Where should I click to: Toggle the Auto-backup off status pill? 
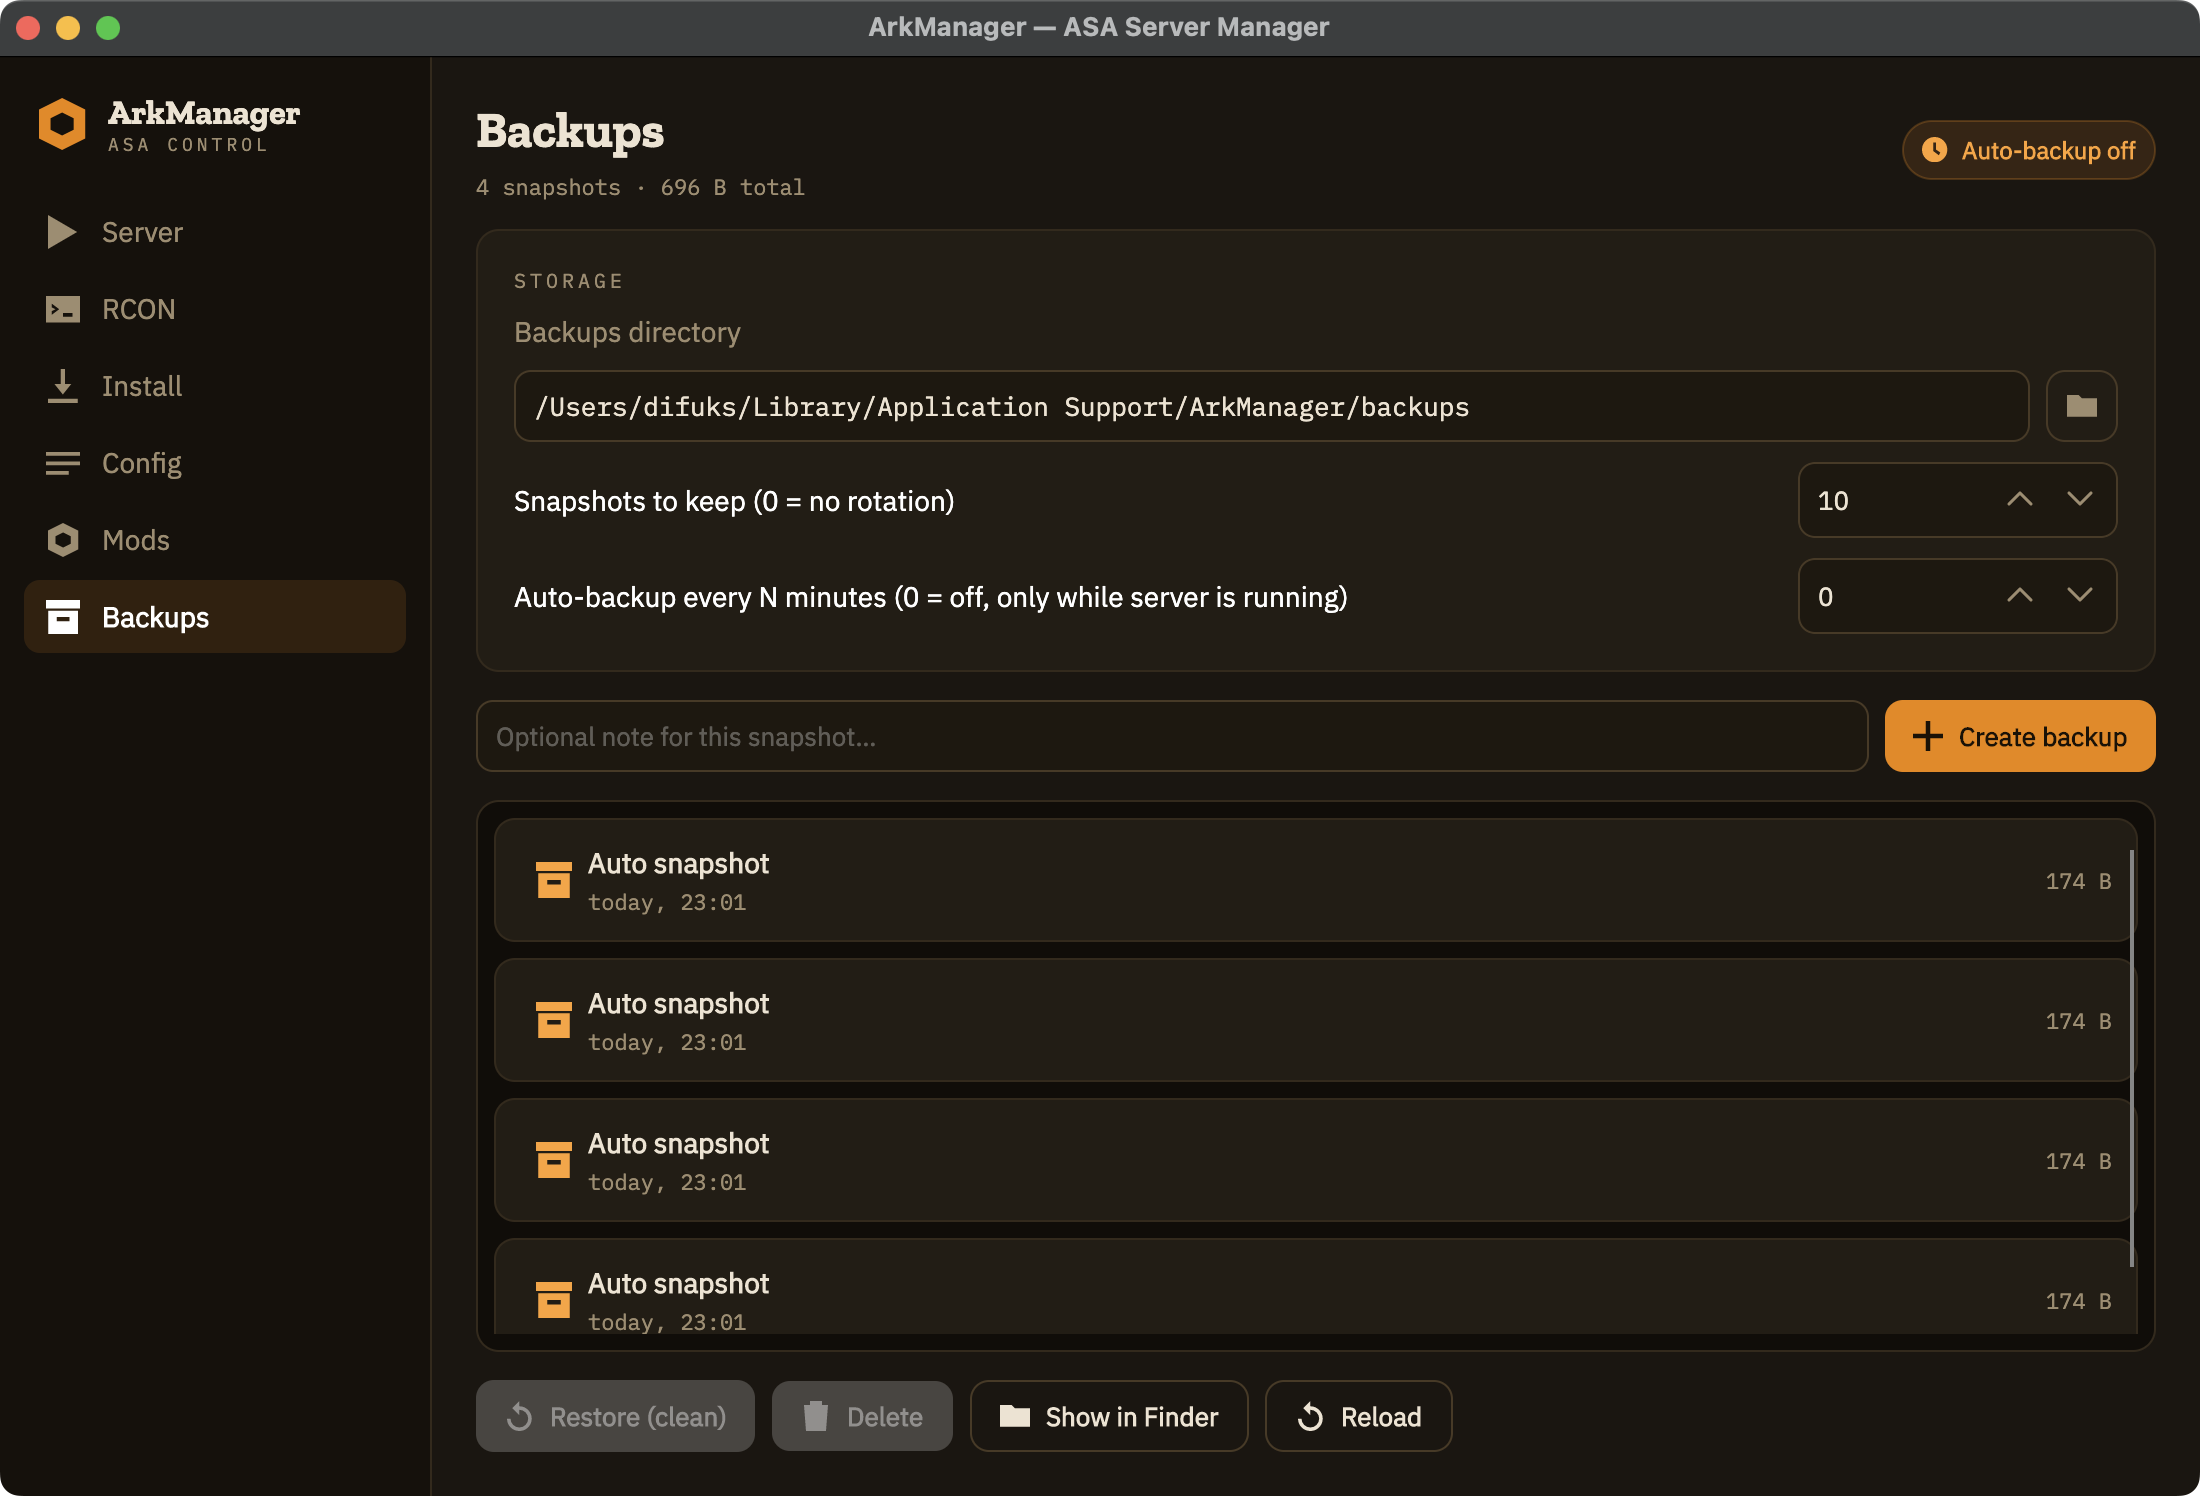(x=2028, y=150)
